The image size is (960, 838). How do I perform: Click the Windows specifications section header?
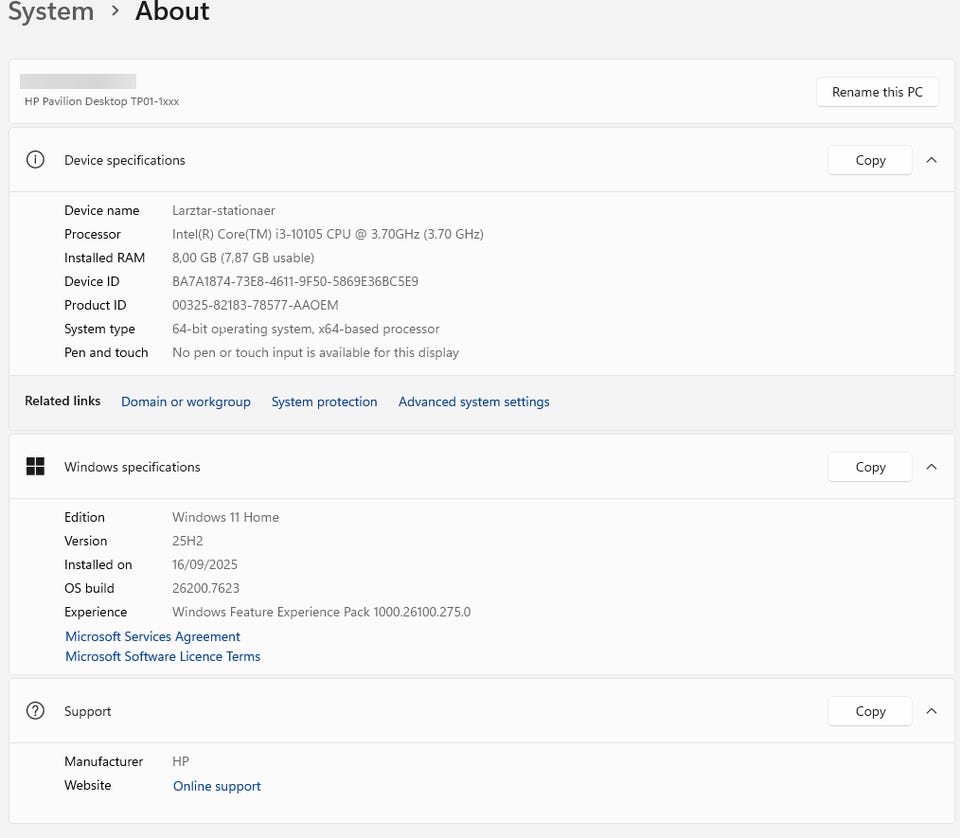132,467
